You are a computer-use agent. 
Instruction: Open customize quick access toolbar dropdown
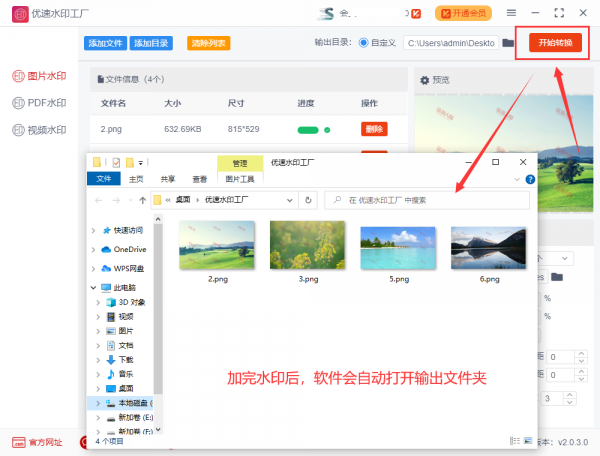pyautogui.click(x=141, y=163)
